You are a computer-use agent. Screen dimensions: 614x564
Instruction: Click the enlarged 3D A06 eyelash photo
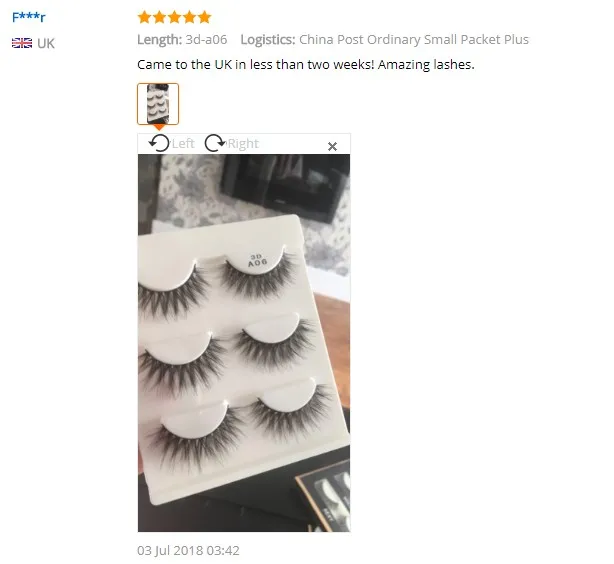(244, 343)
